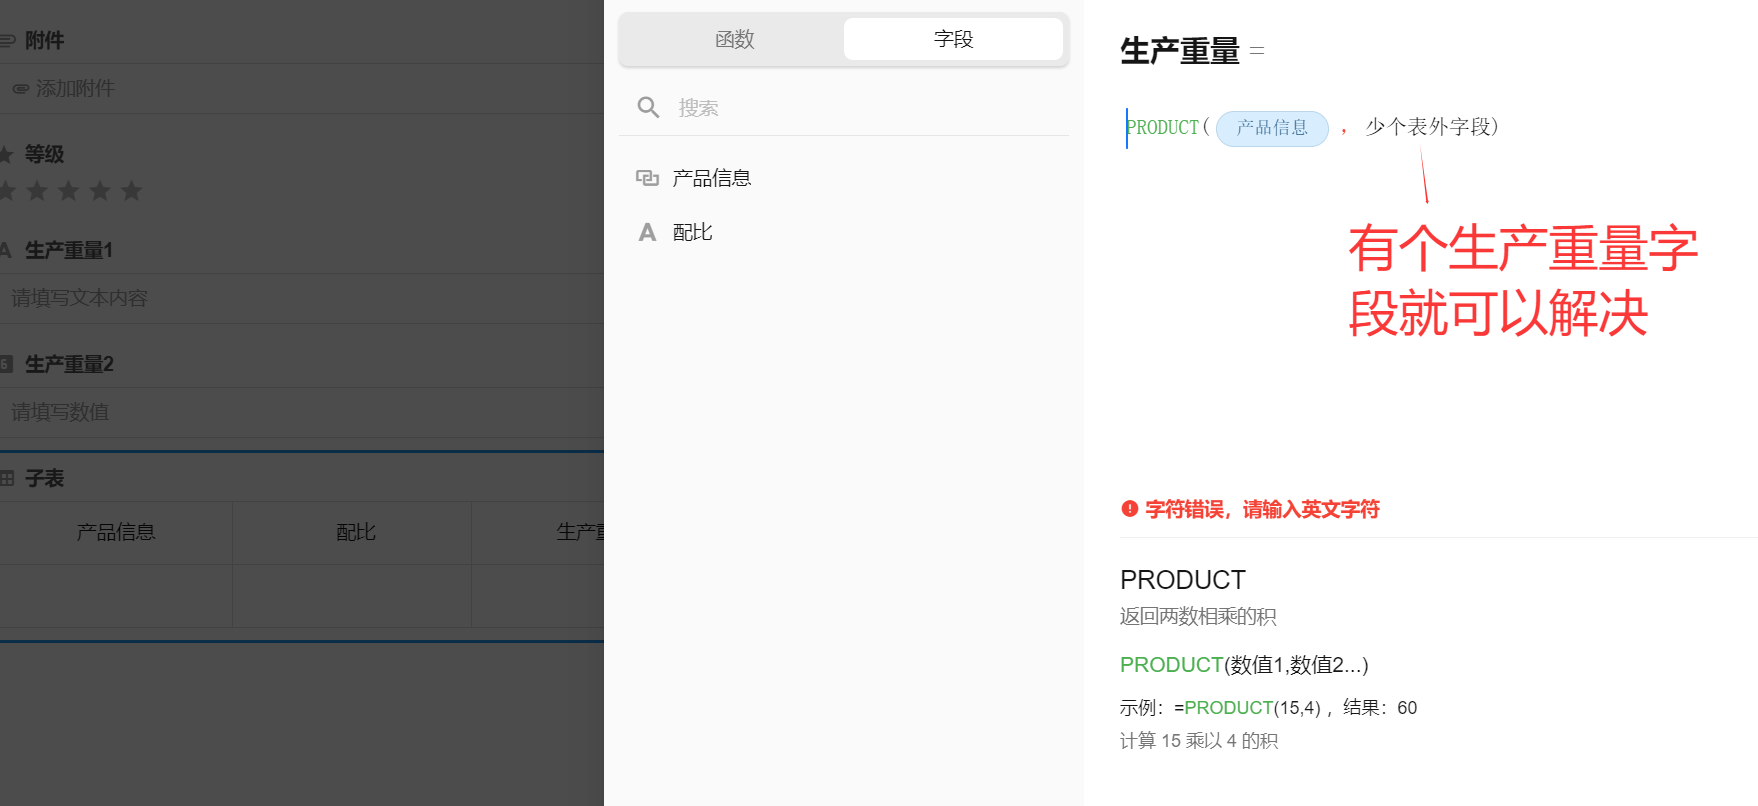The width and height of the screenshot is (1758, 806).
Task: Click PRODUCT function name in formula editor
Action: pyautogui.click(x=1163, y=127)
